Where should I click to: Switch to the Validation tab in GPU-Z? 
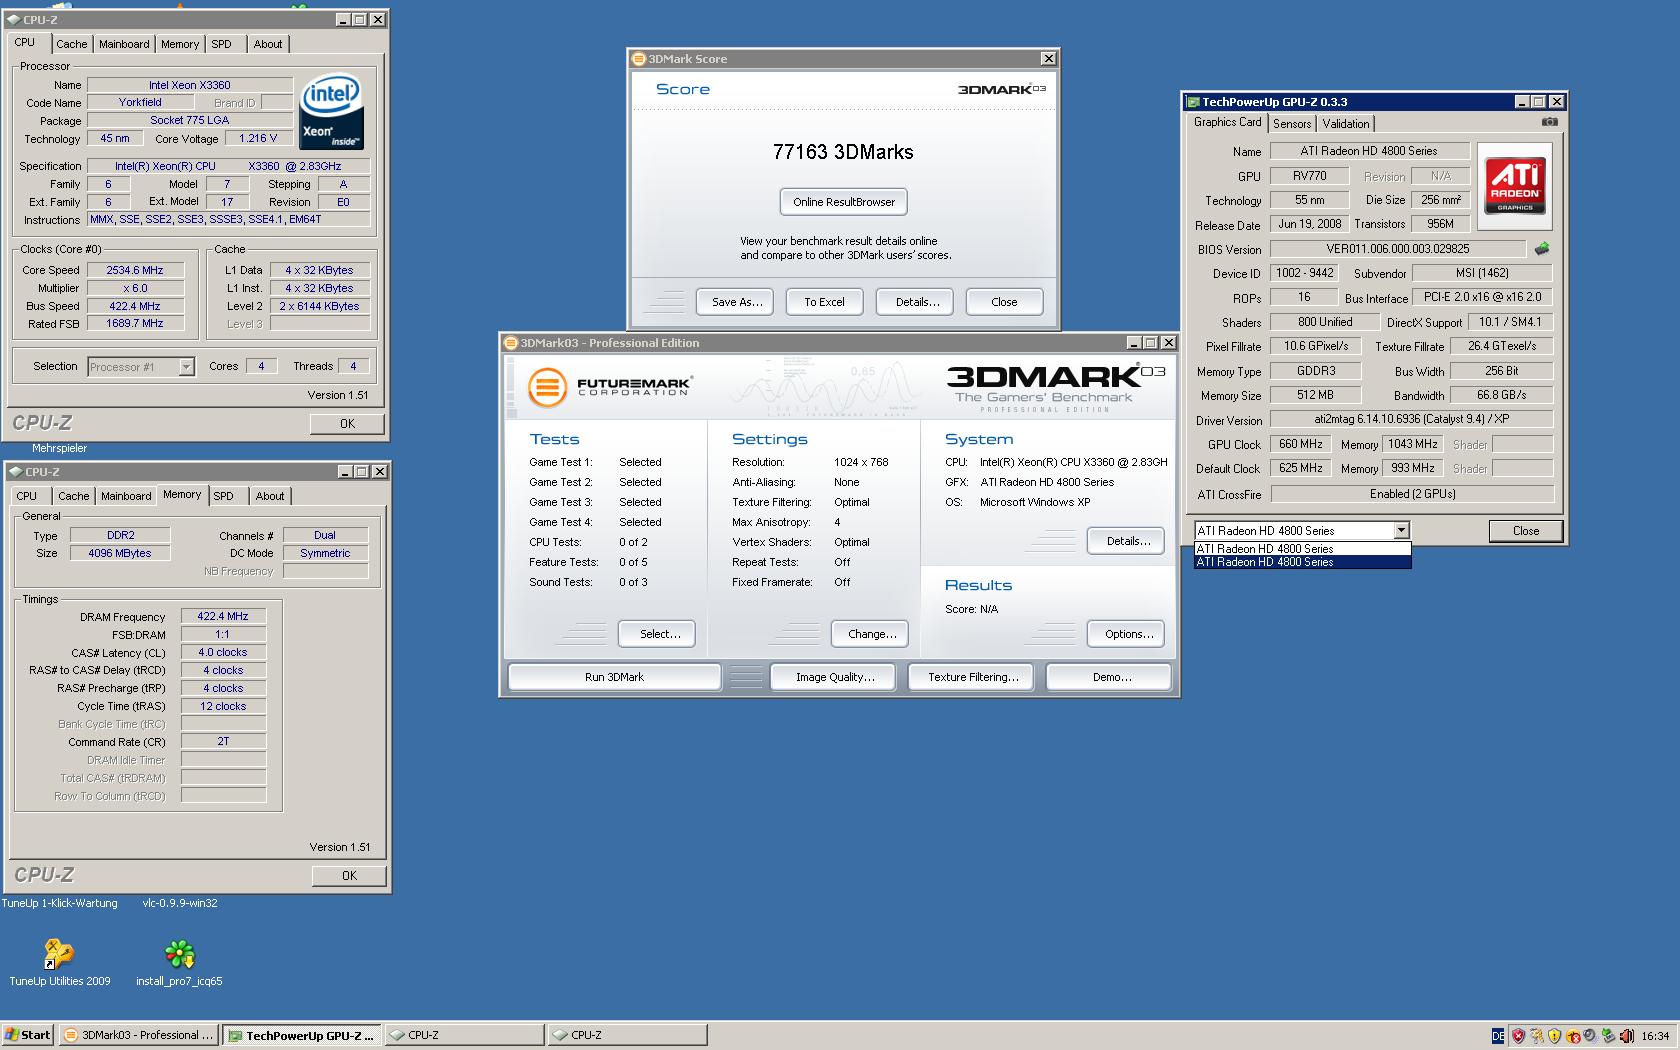1346,124
